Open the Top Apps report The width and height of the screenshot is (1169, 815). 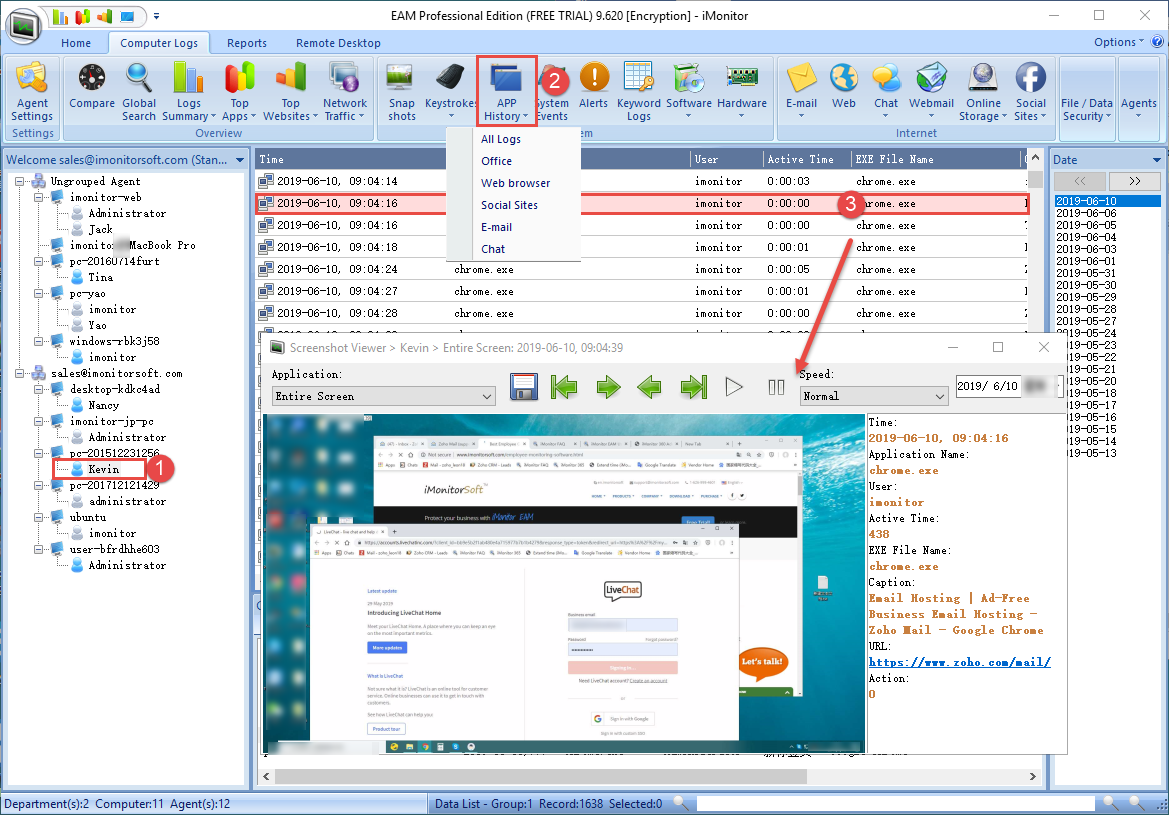[239, 92]
